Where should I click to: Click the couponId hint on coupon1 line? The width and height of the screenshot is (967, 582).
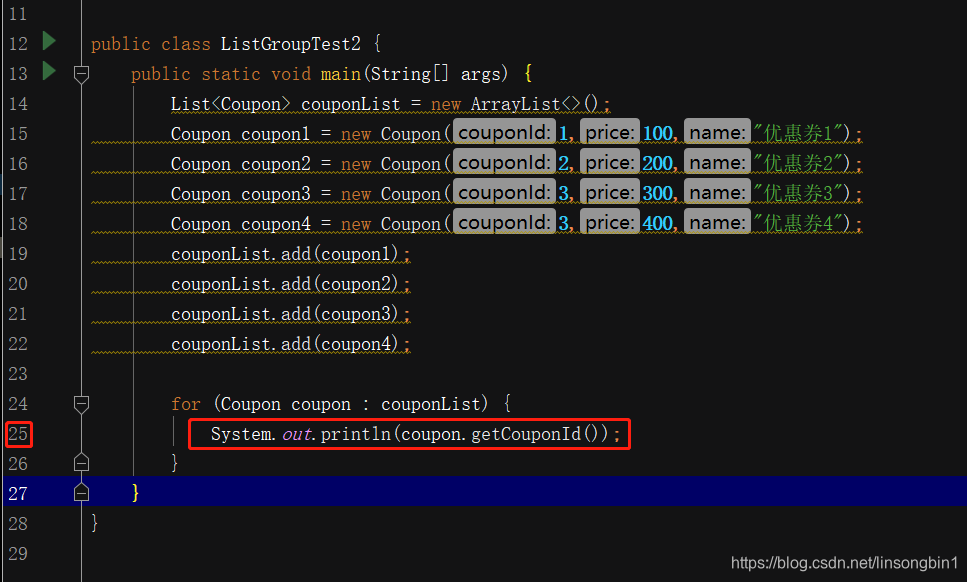pyautogui.click(x=504, y=133)
